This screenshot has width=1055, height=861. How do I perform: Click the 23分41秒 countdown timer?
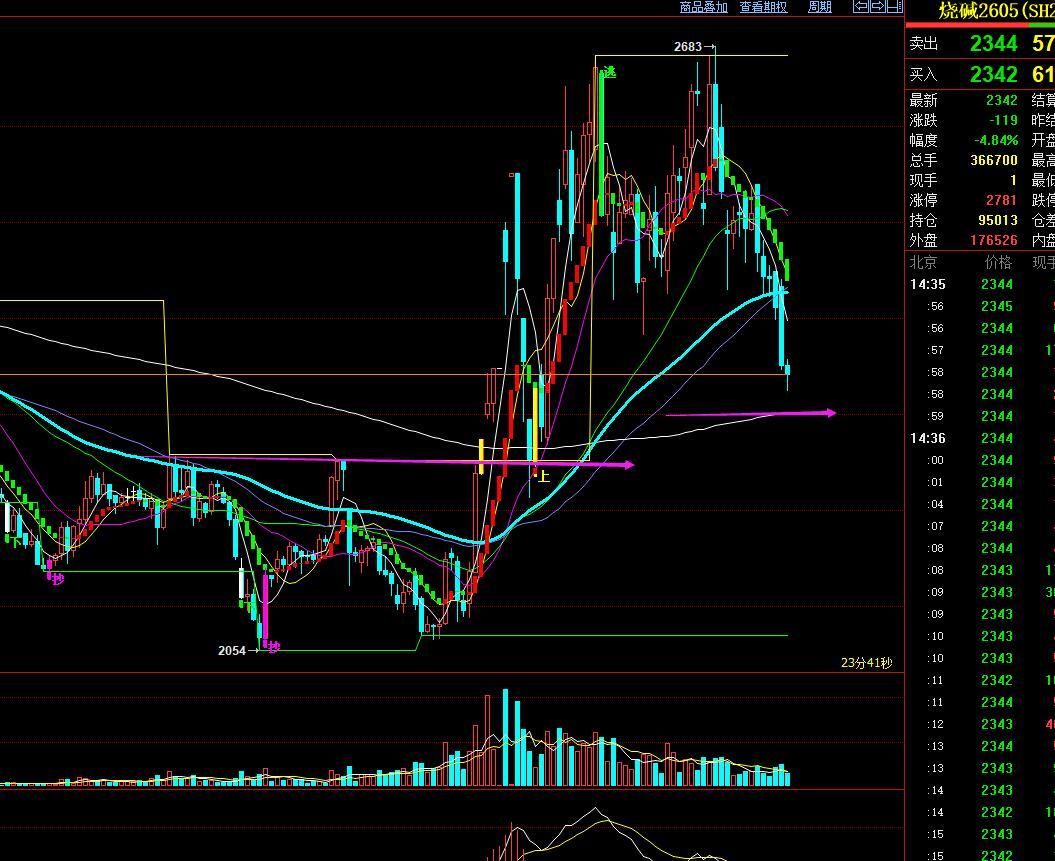(867, 663)
